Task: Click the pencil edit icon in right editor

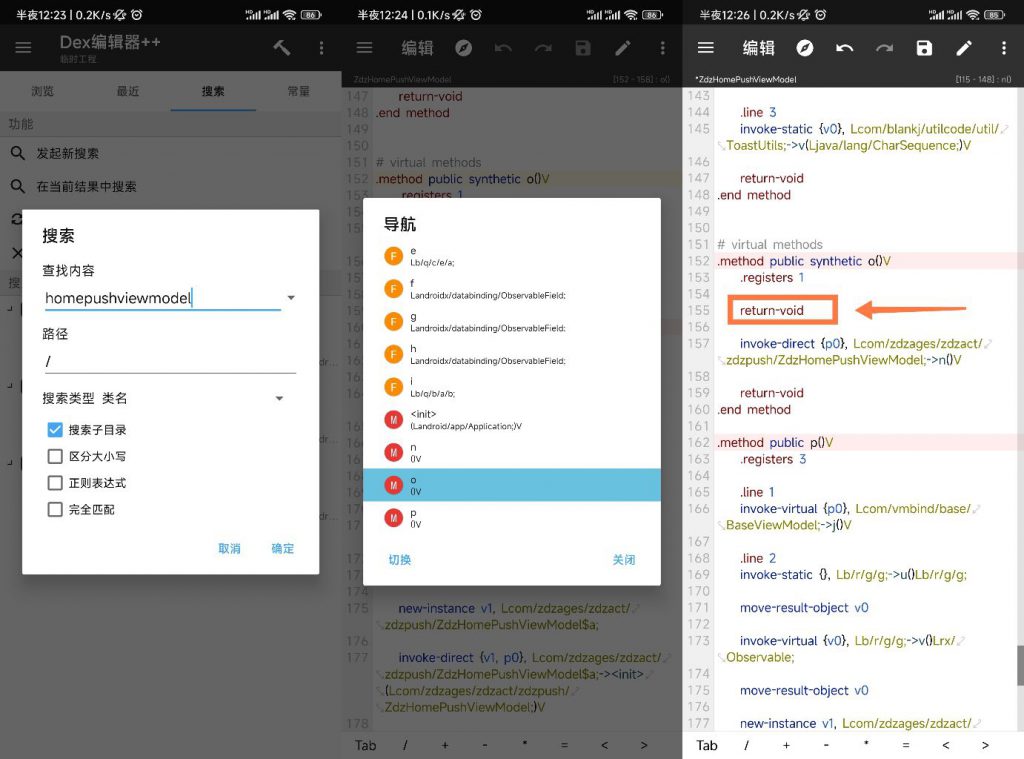Action: click(964, 48)
